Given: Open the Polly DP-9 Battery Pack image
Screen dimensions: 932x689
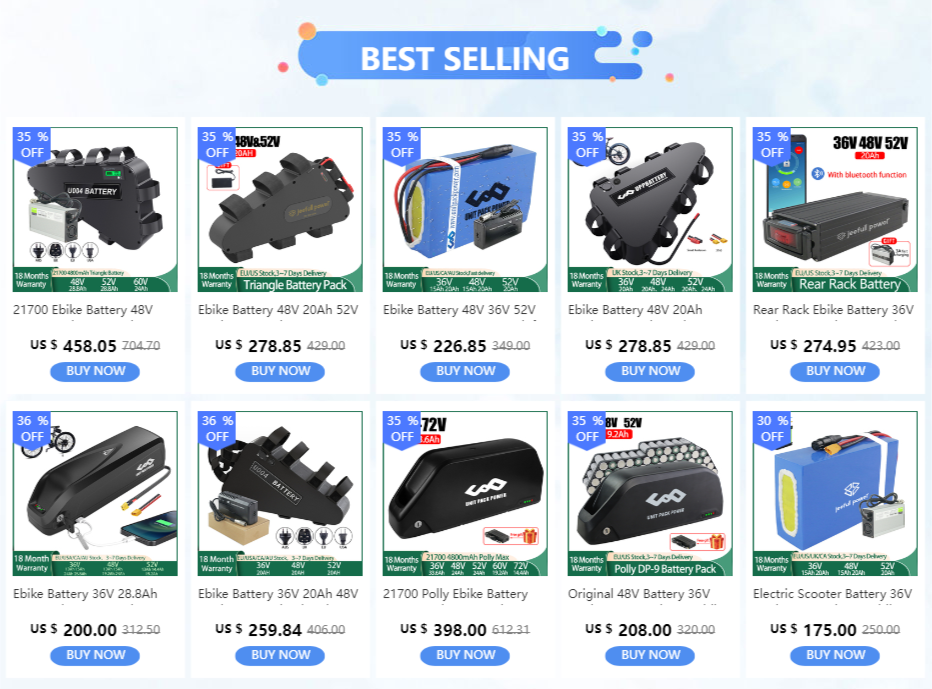Looking at the screenshot, I should 650,493.
